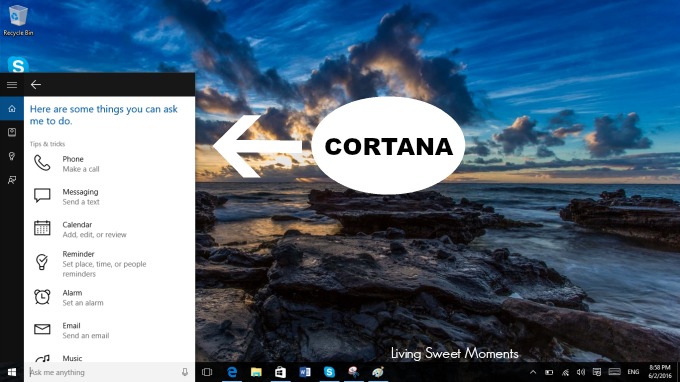
Task: Activate the Cortana microphone icon
Action: pos(185,372)
